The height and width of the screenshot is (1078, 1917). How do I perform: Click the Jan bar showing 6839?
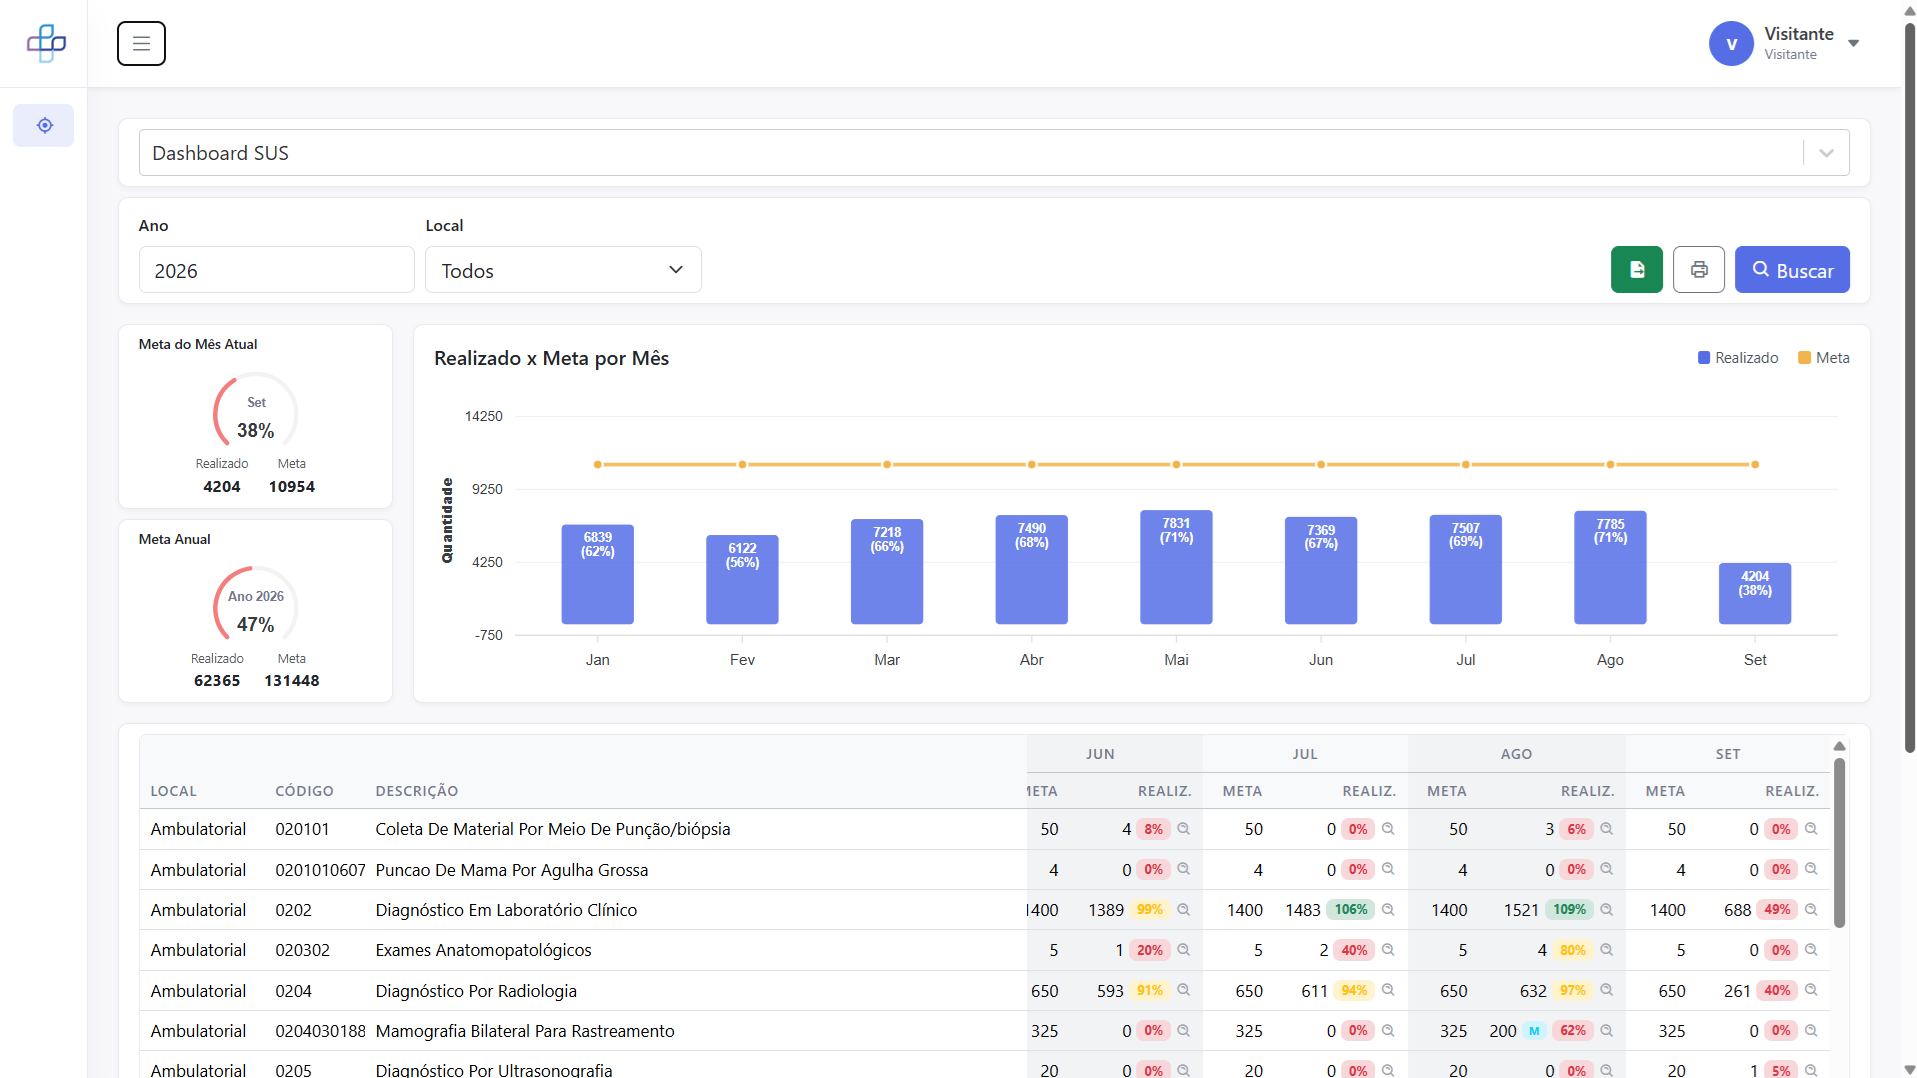(x=598, y=574)
